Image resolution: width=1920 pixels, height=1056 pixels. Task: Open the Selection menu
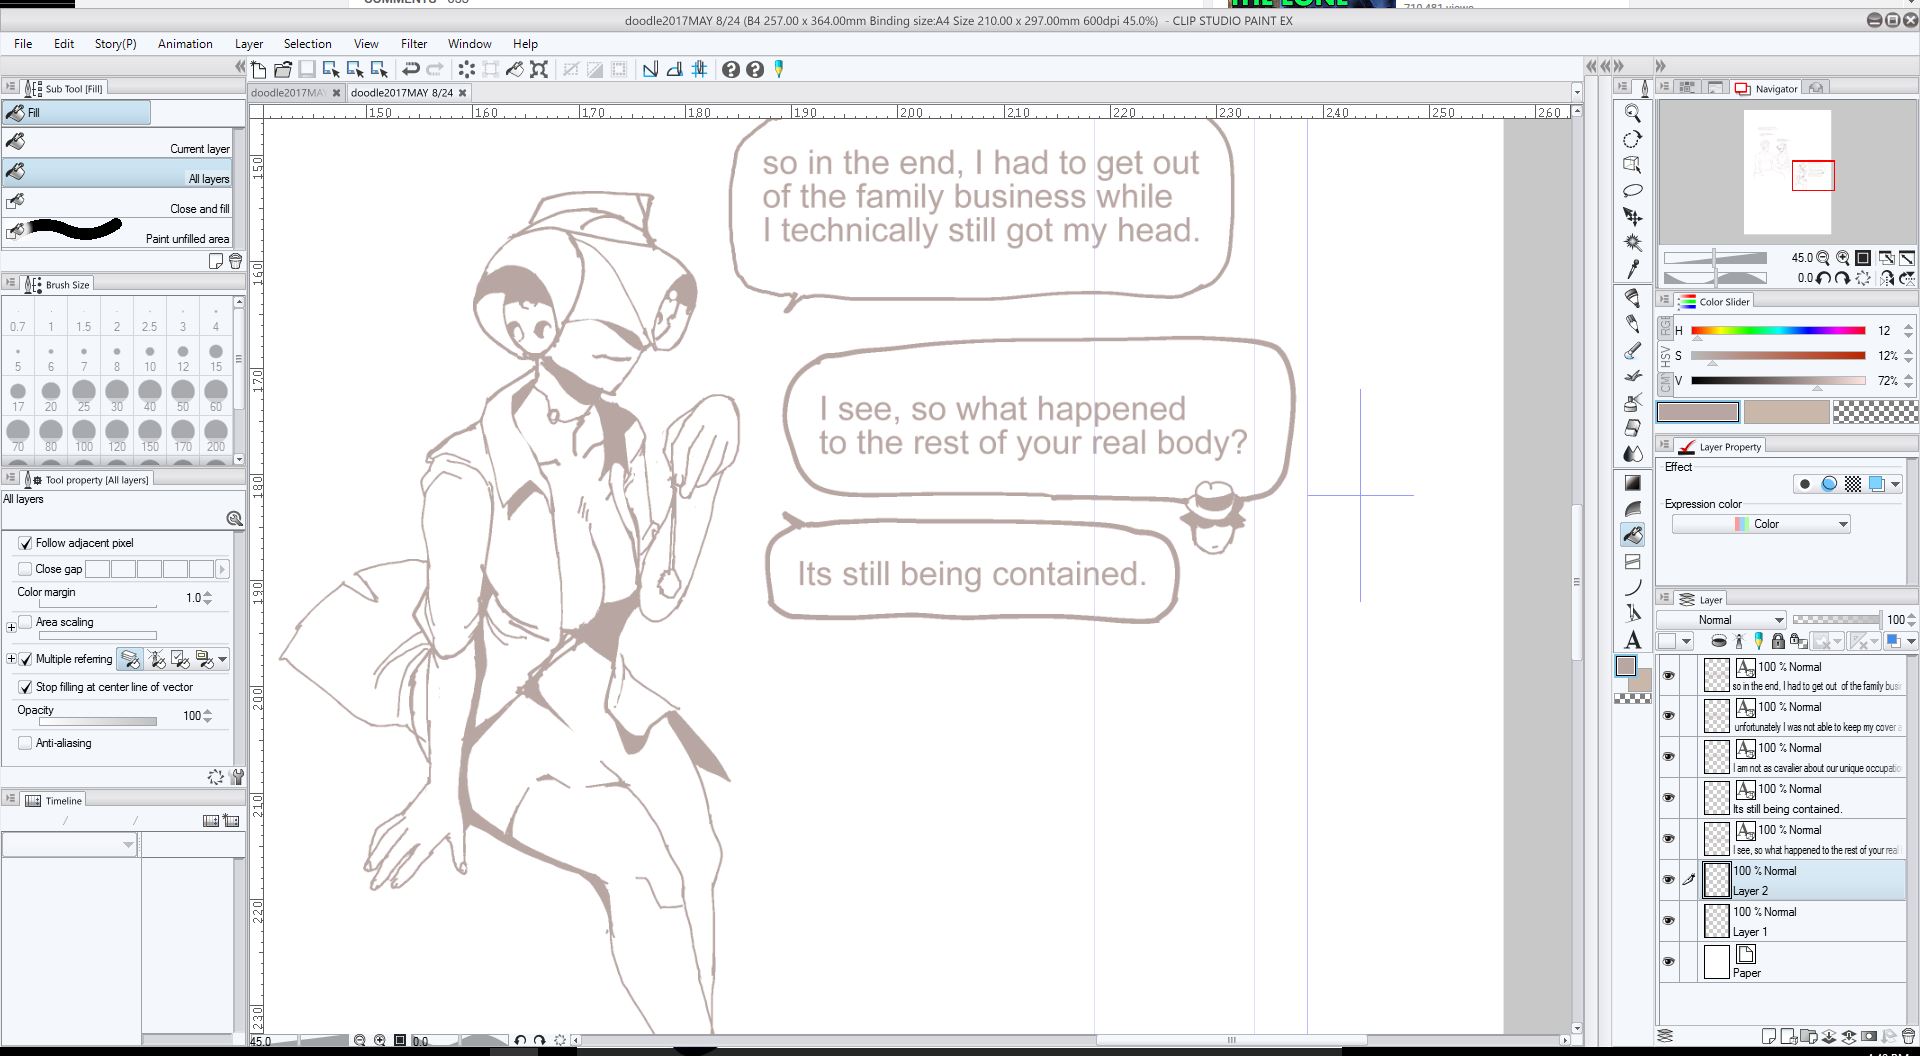(307, 44)
